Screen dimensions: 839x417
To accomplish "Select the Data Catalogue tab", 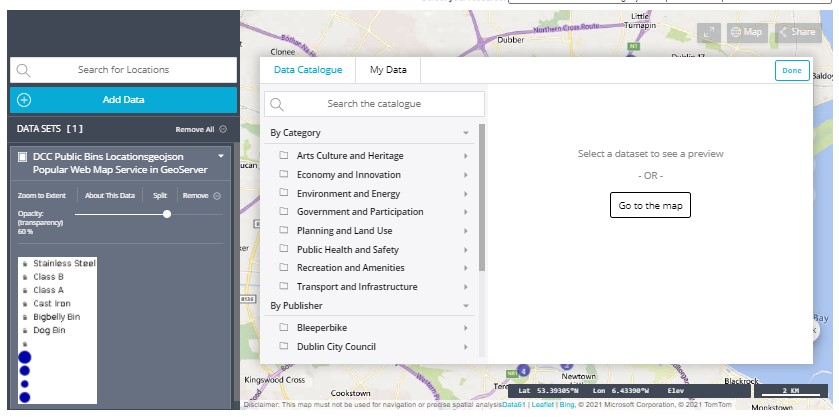I will (307, 70).
